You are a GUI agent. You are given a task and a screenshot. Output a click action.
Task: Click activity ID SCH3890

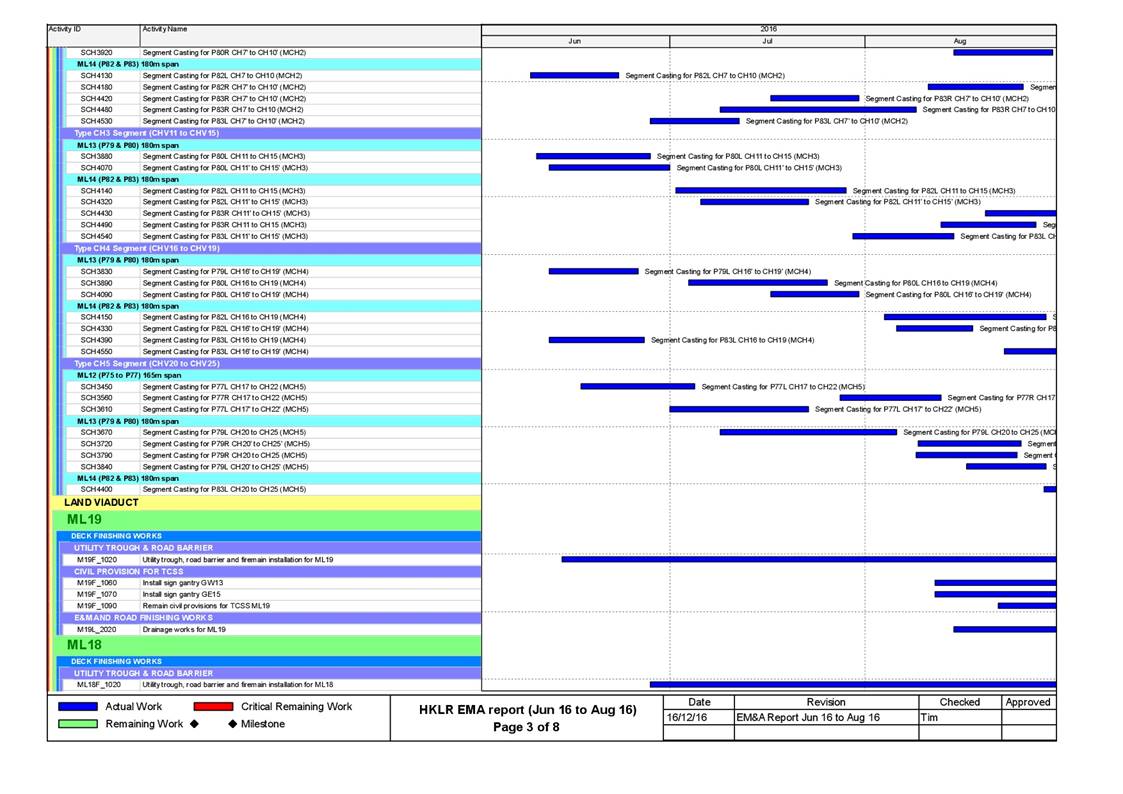96,283
